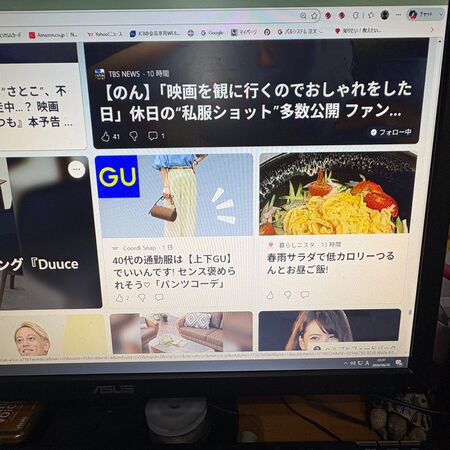This screenshot has height=450, width=450.
Task: Expand bookmarks bar overflow chevron
Action: (432, 29)
